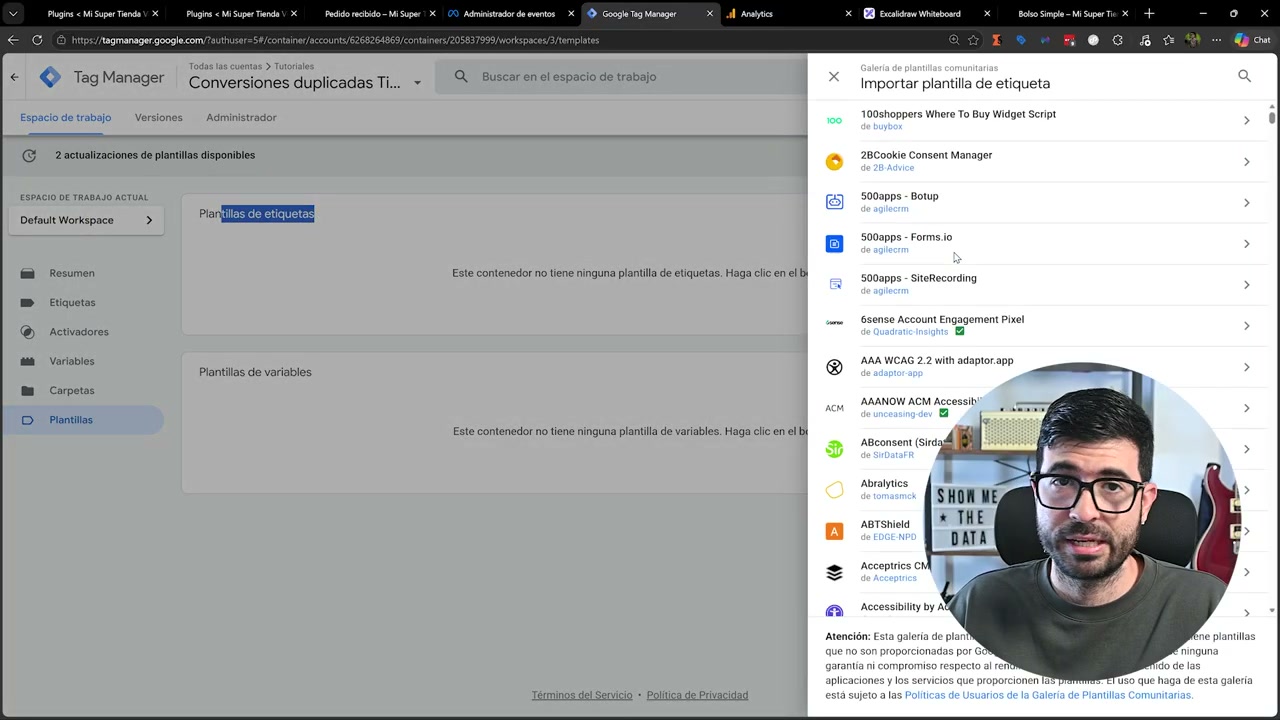1280x720 pixels.
Task: Switch to the Versiones tab
Action: 158,117
